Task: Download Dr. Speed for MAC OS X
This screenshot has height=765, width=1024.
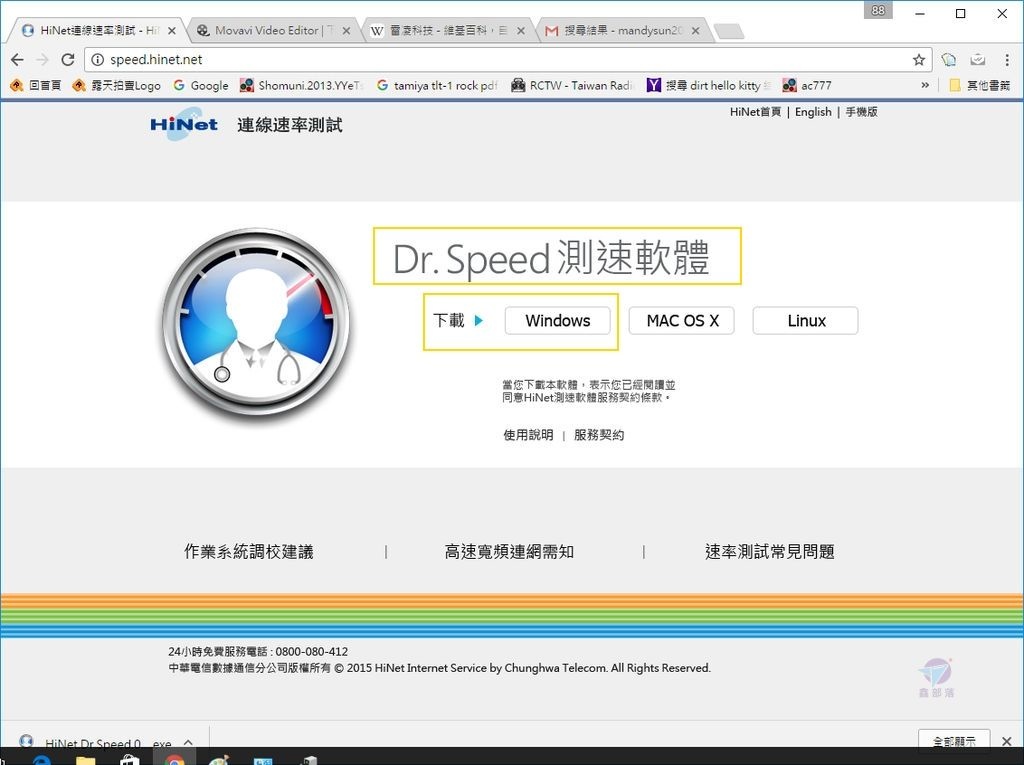Action: (682, 321)
